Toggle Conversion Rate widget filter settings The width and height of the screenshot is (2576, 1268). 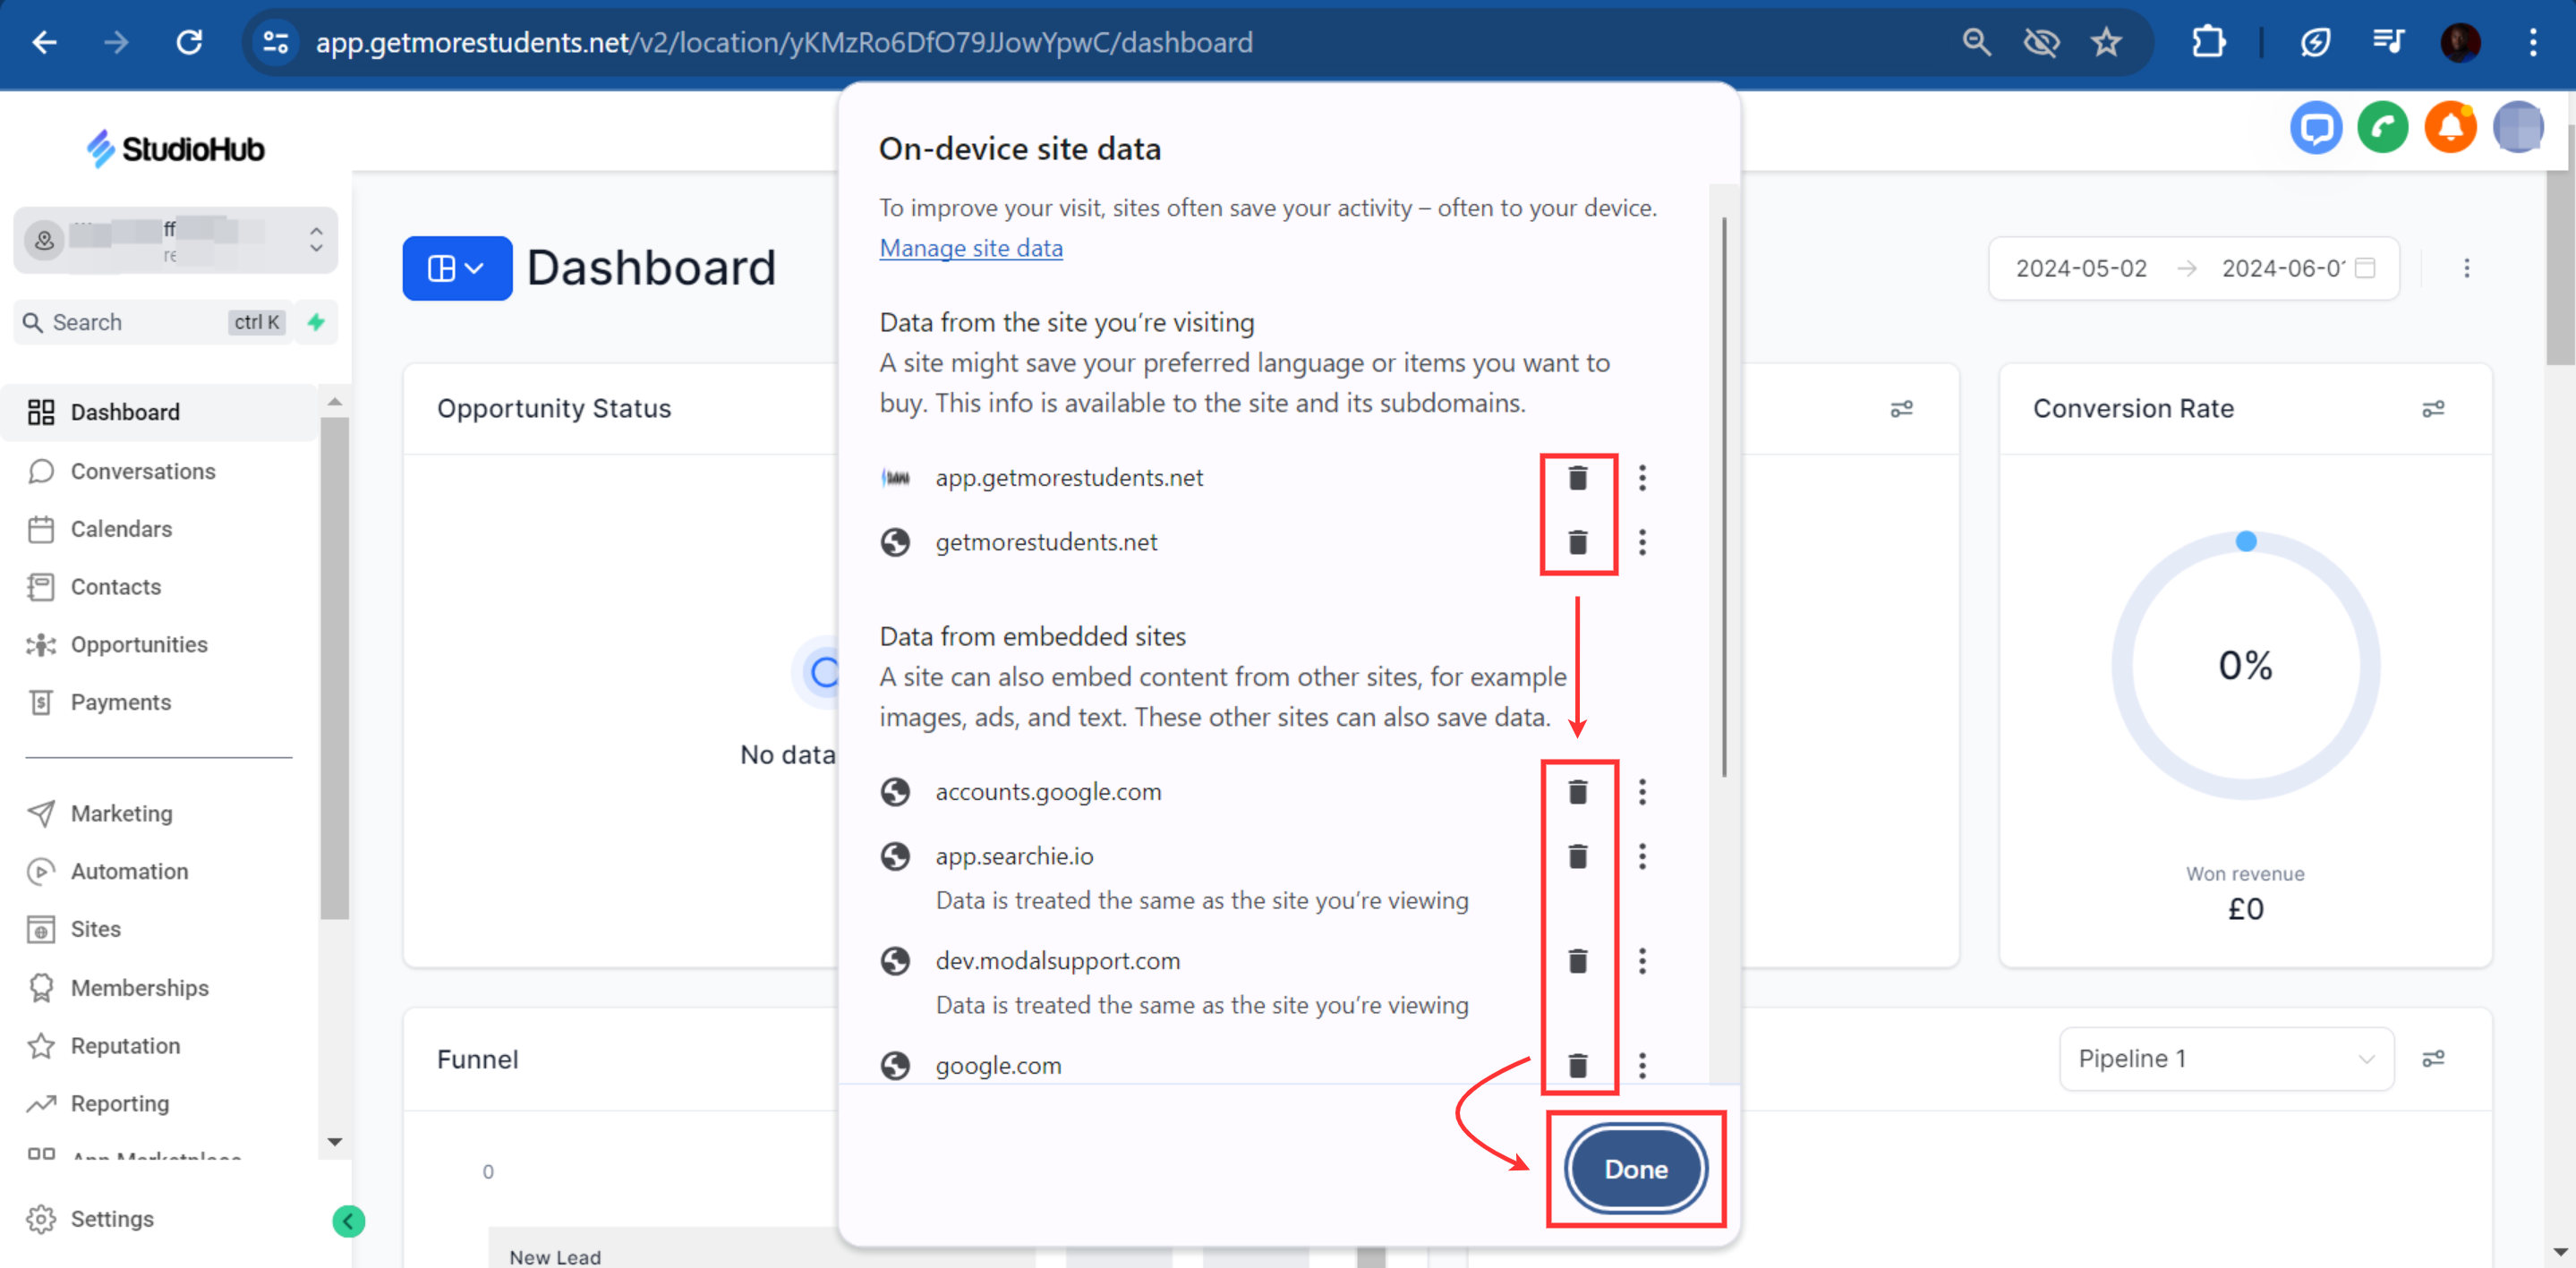[x=2432, y=409]
